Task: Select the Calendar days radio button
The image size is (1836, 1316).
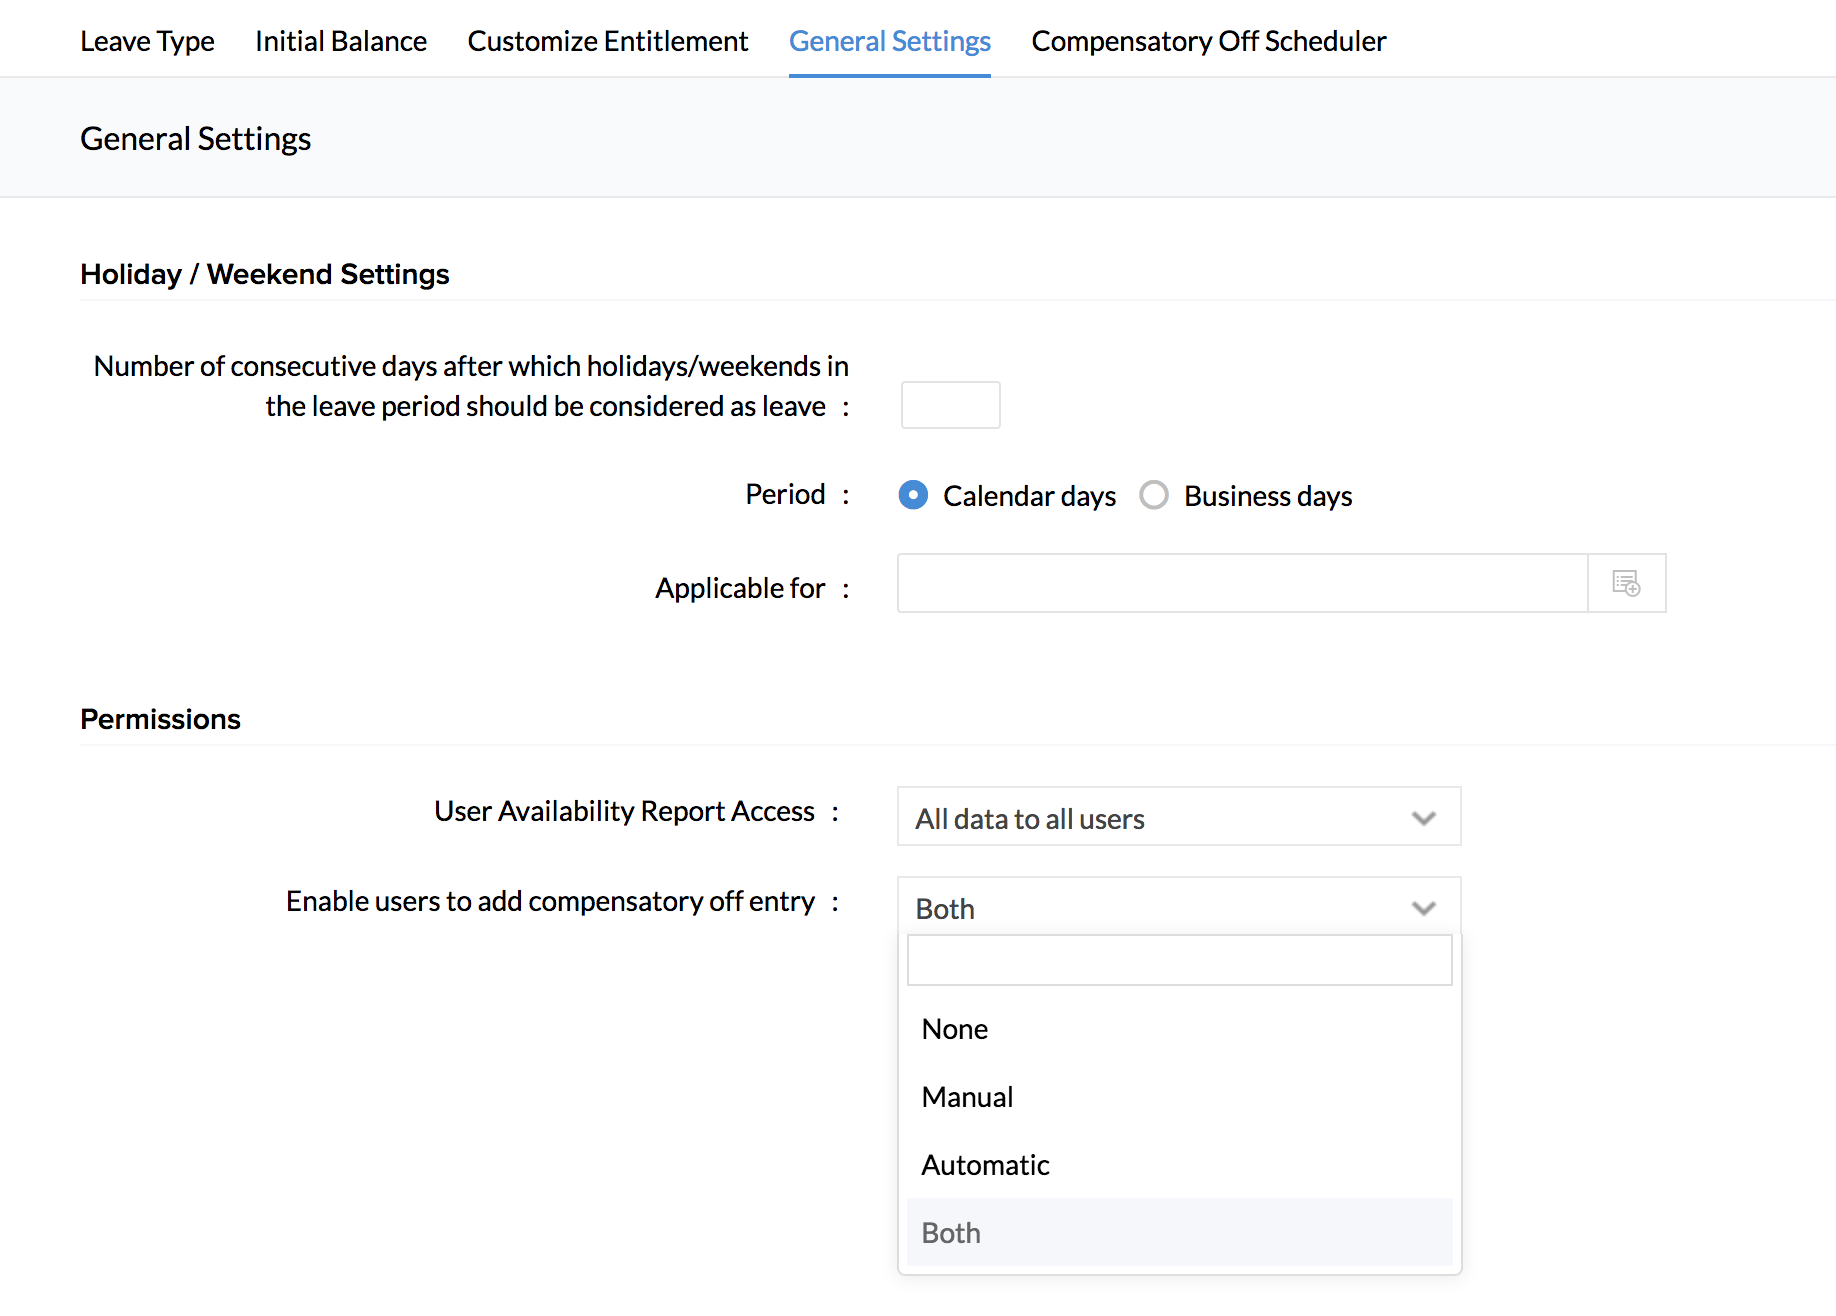Action: [x=913, y=495]
